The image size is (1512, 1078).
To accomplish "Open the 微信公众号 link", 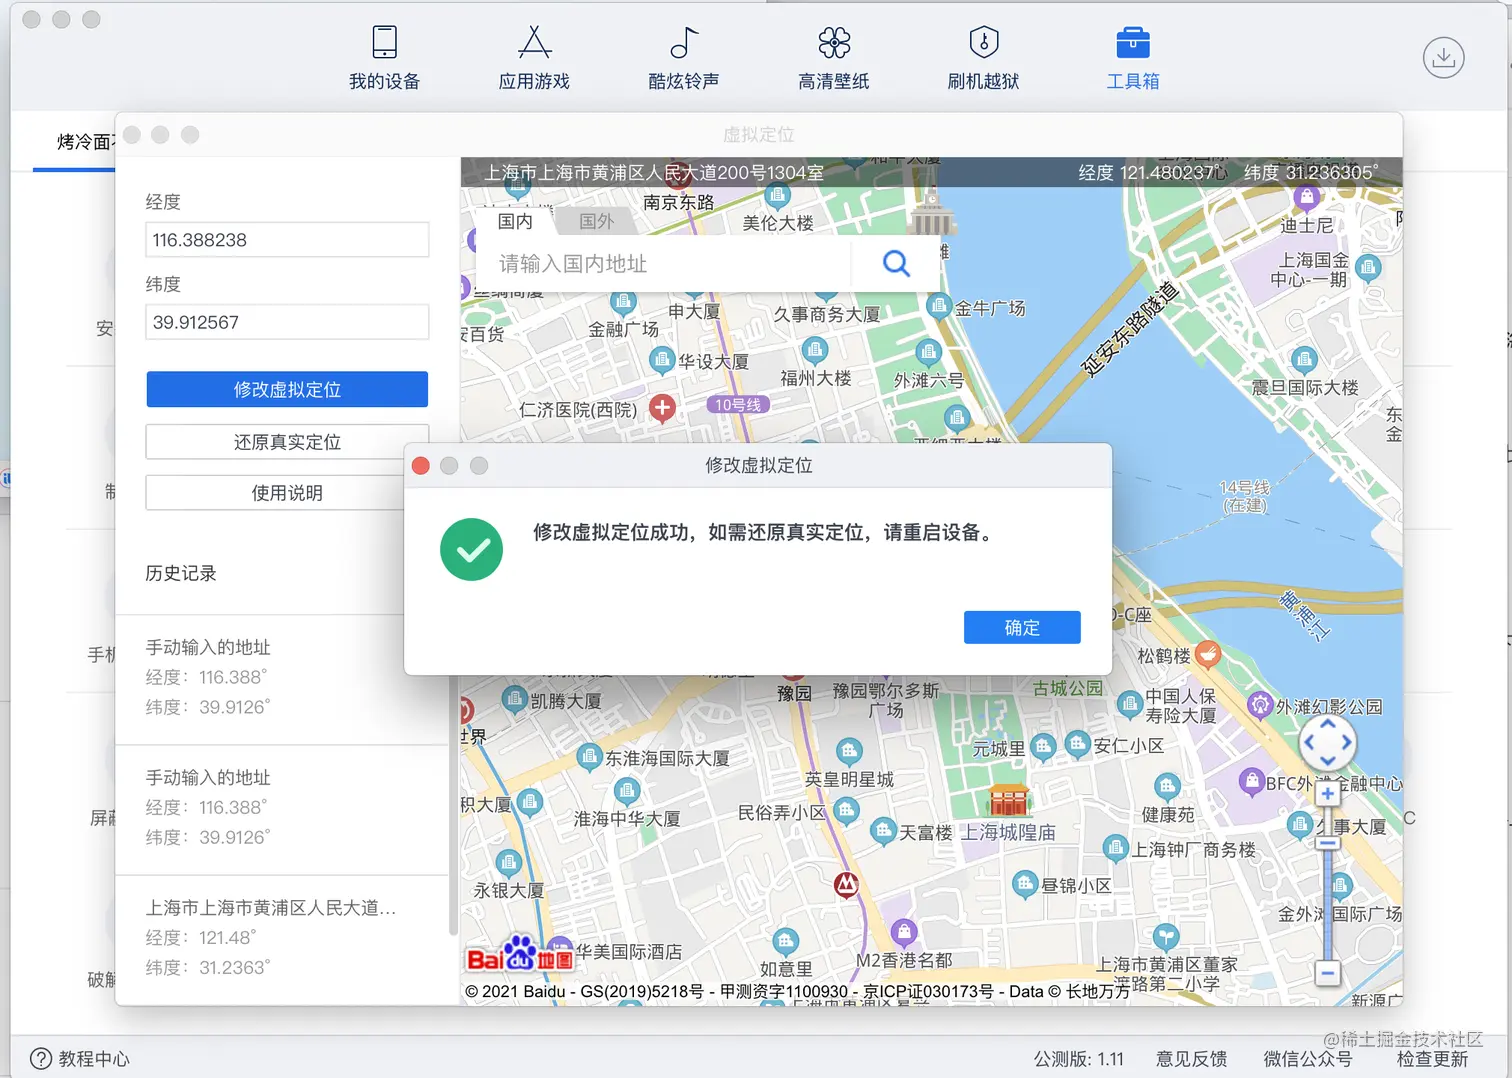I will click(1308, 1059).
